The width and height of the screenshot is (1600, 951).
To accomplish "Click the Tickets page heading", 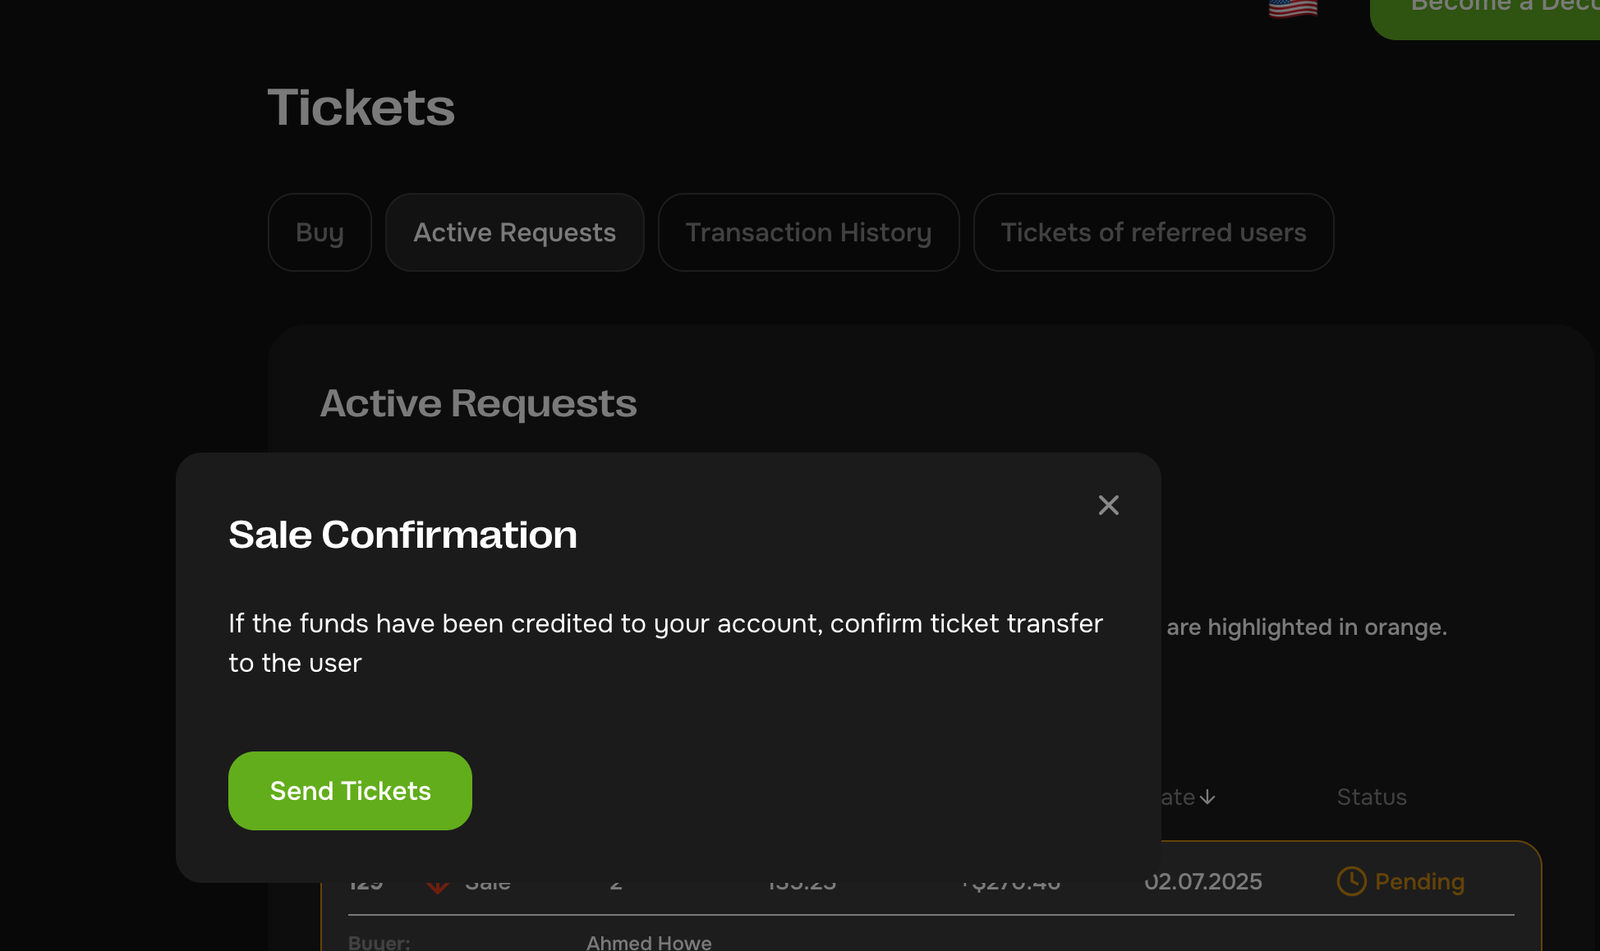I will [x=361, y=107].
